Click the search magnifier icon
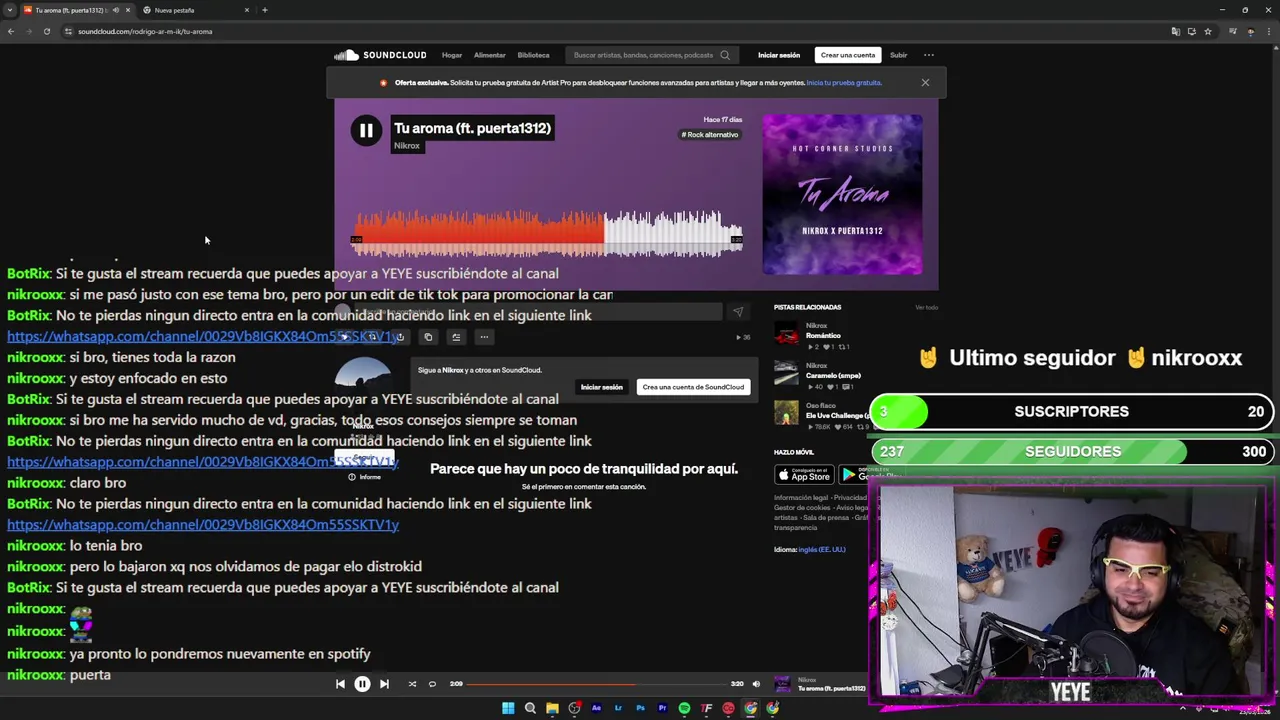1280x720 pixels. (725, 55)
